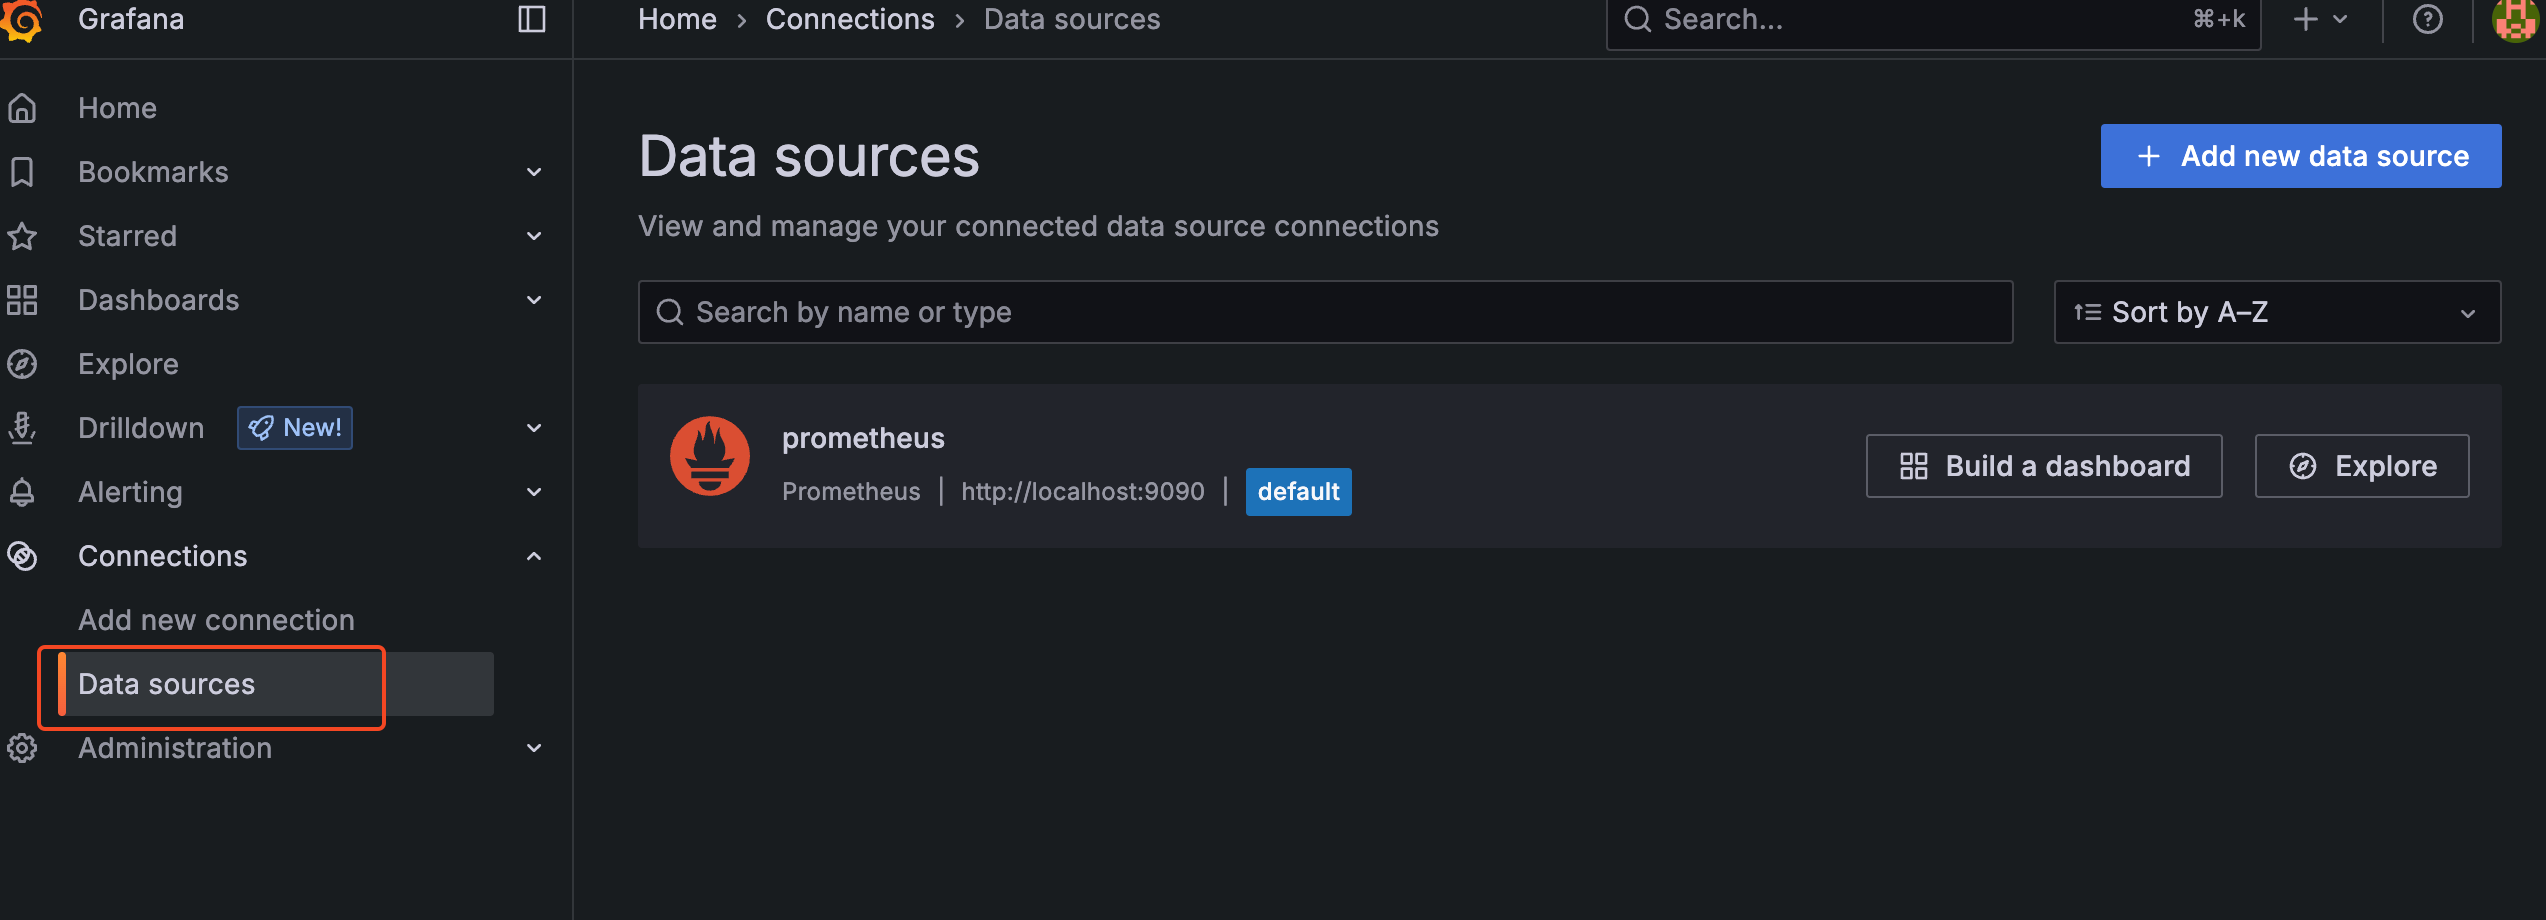The width and height of the screenshot is (2546, 920).
Task: Click the magnifier icon in top search
Action: coord(1637,19)
